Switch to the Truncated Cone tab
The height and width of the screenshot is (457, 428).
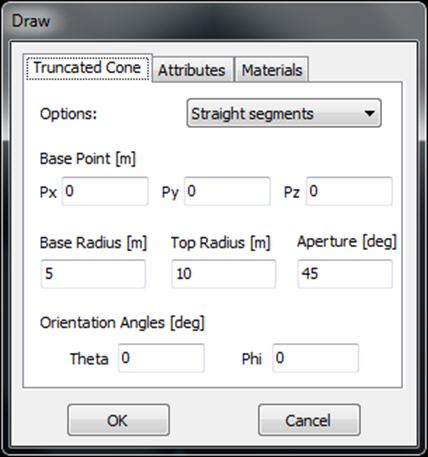tap(87, 68)
